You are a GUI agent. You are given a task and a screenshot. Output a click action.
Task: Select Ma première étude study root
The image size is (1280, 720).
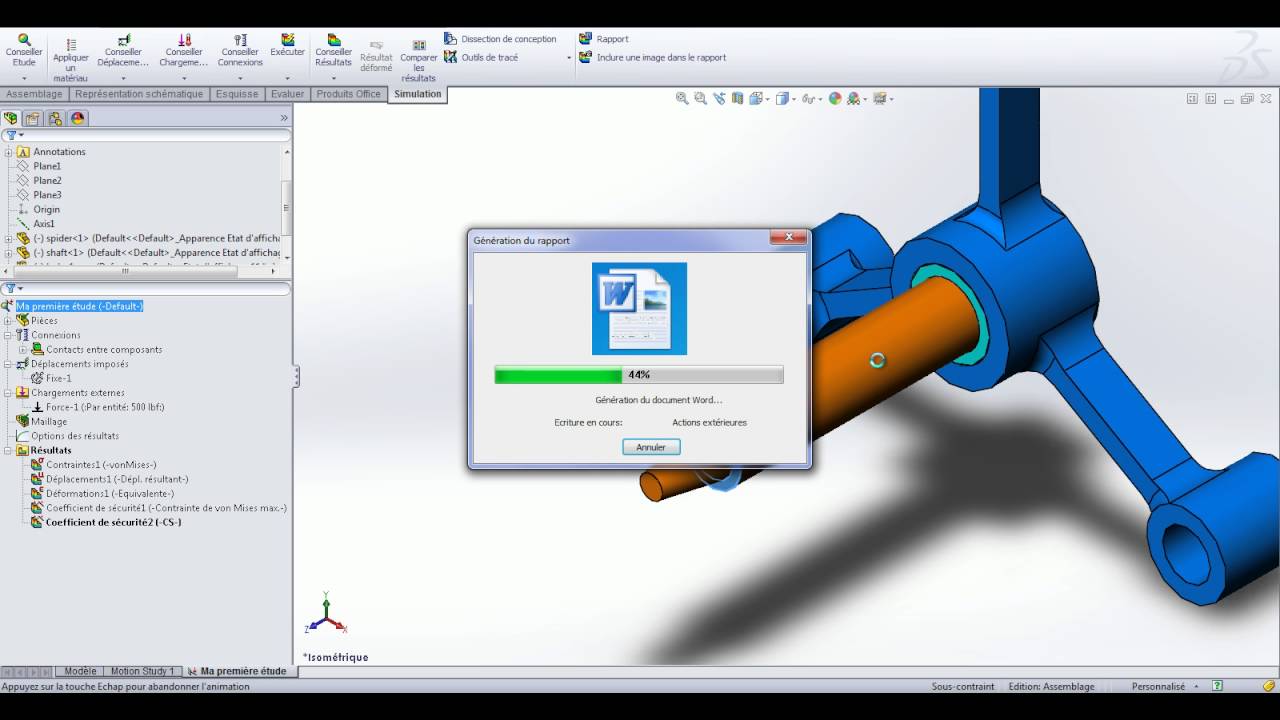80,306
